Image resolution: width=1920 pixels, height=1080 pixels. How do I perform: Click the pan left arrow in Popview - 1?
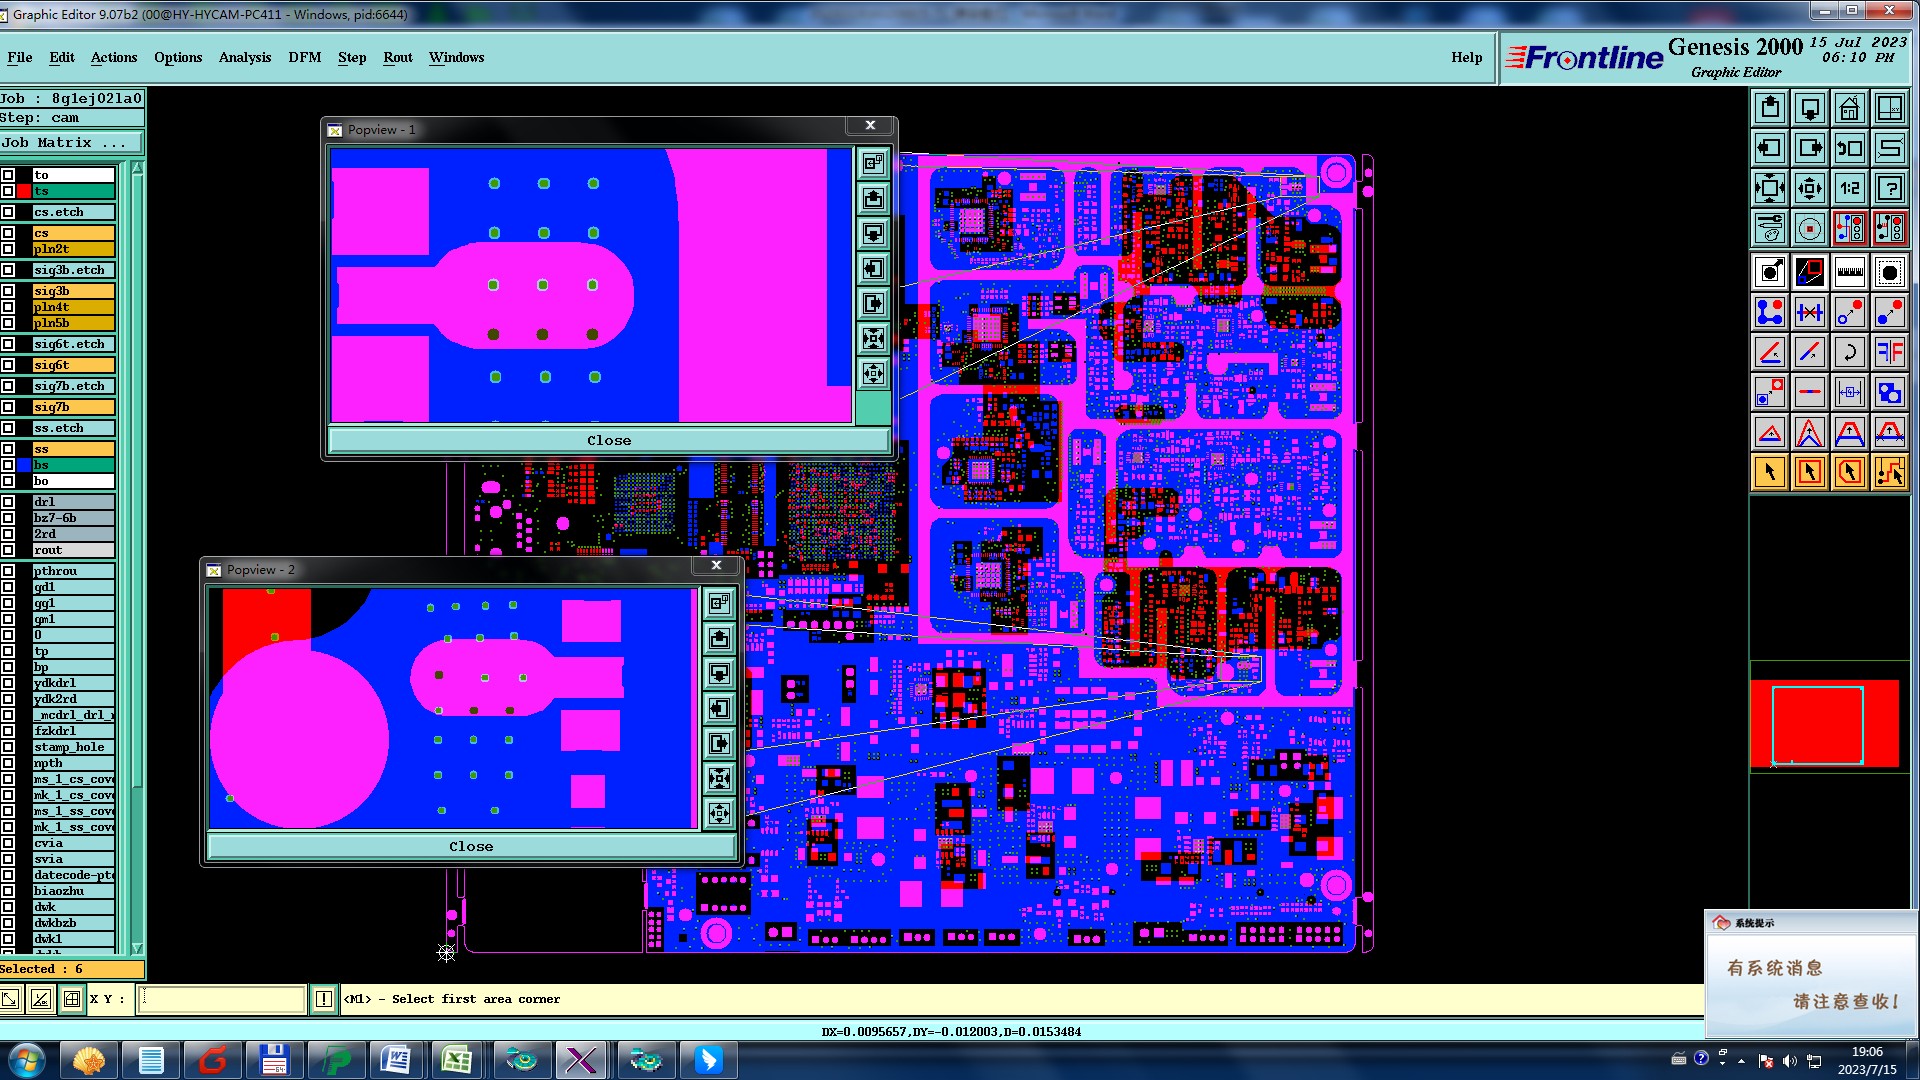tap(873, 269)
